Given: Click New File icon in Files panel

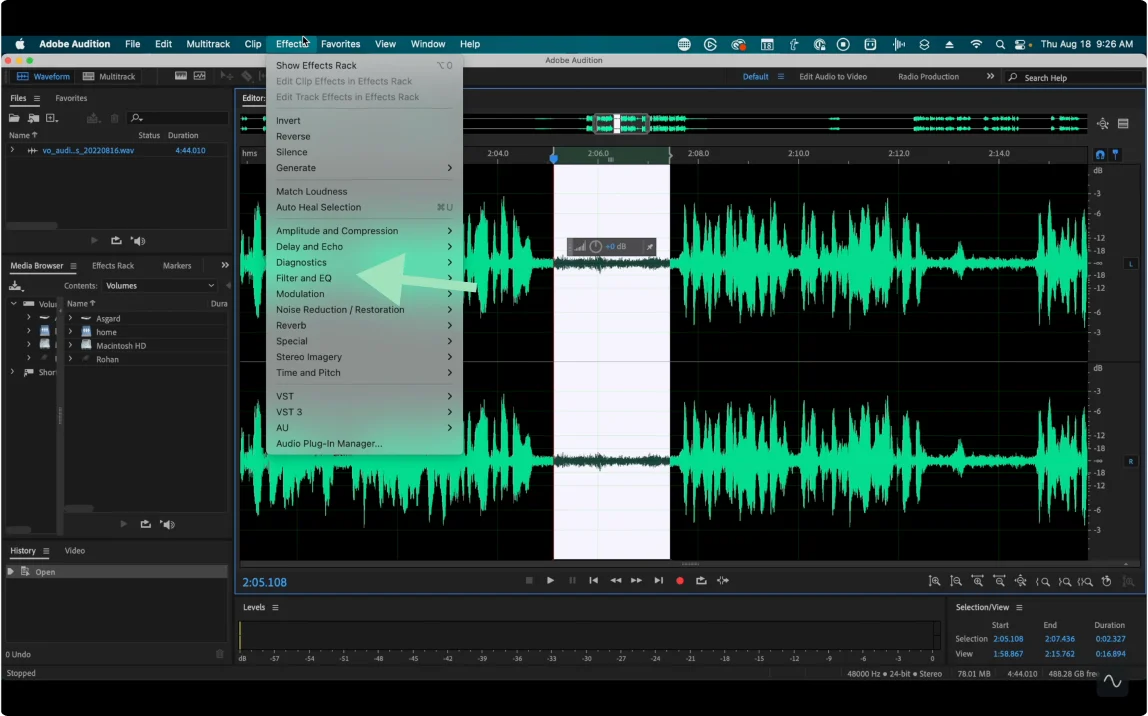Looking at the screenshot, I should click(x=51, y=118).
